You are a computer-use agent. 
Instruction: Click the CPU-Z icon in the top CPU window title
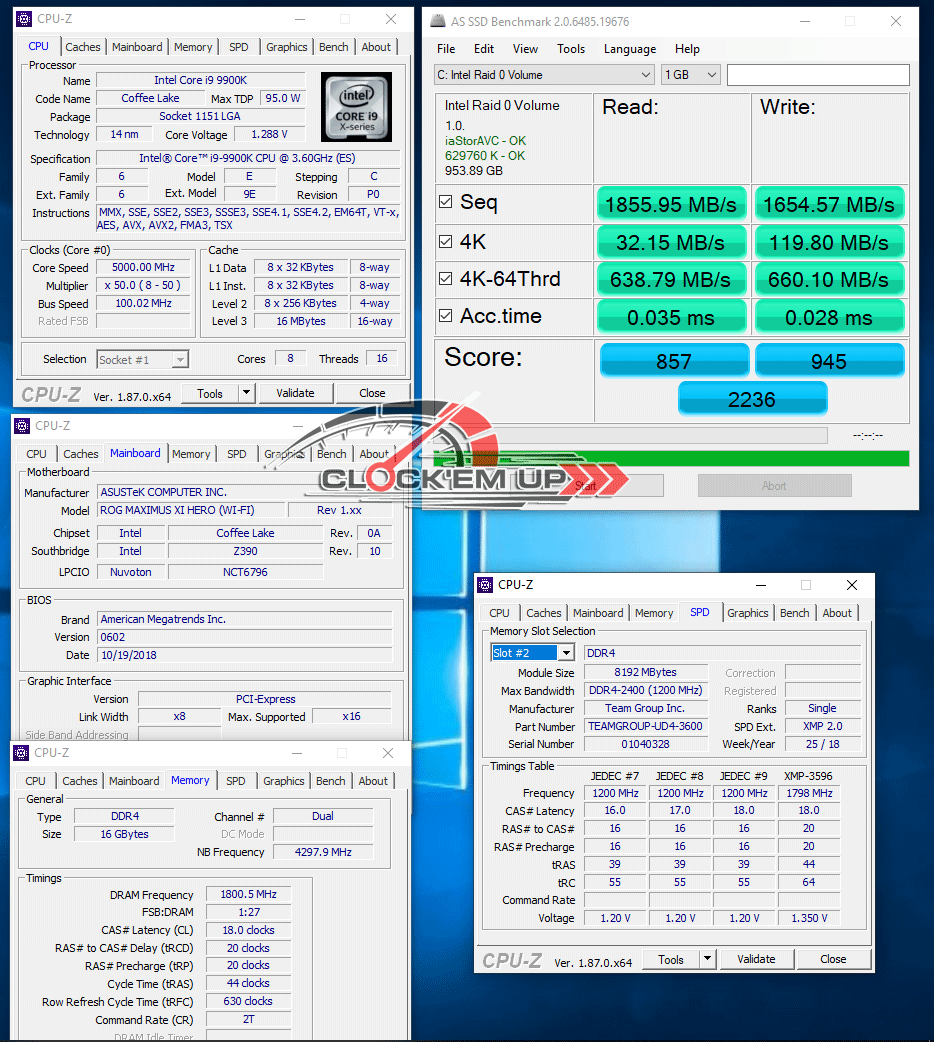click(25, 19)
